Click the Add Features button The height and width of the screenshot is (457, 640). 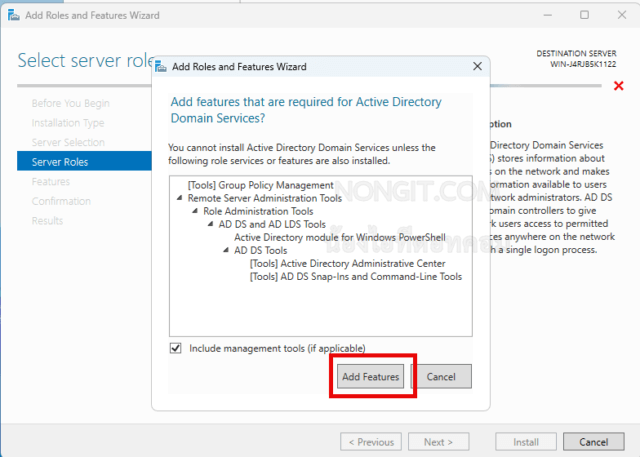coord(370,376)
